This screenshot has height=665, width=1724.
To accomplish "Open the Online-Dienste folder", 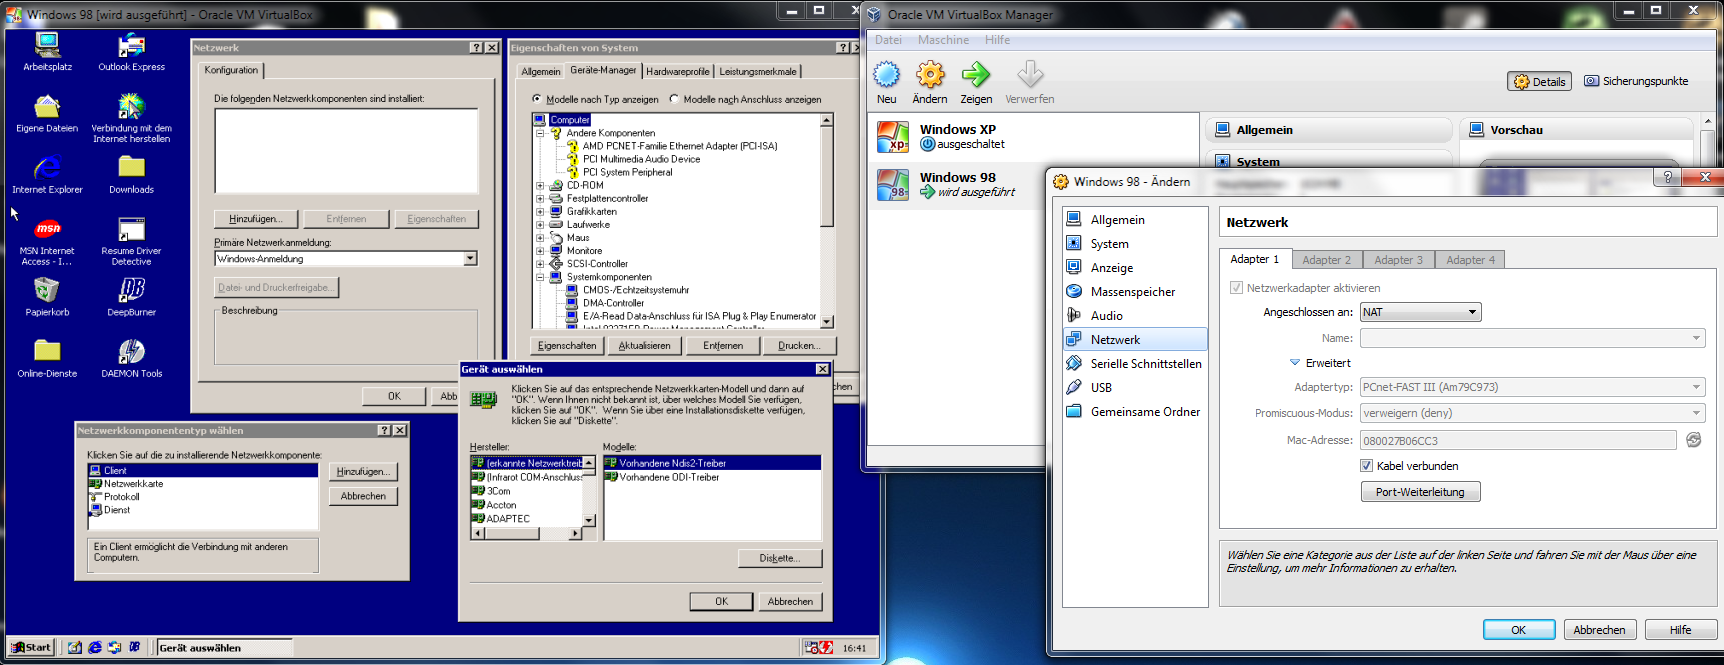I will (47, 358).
